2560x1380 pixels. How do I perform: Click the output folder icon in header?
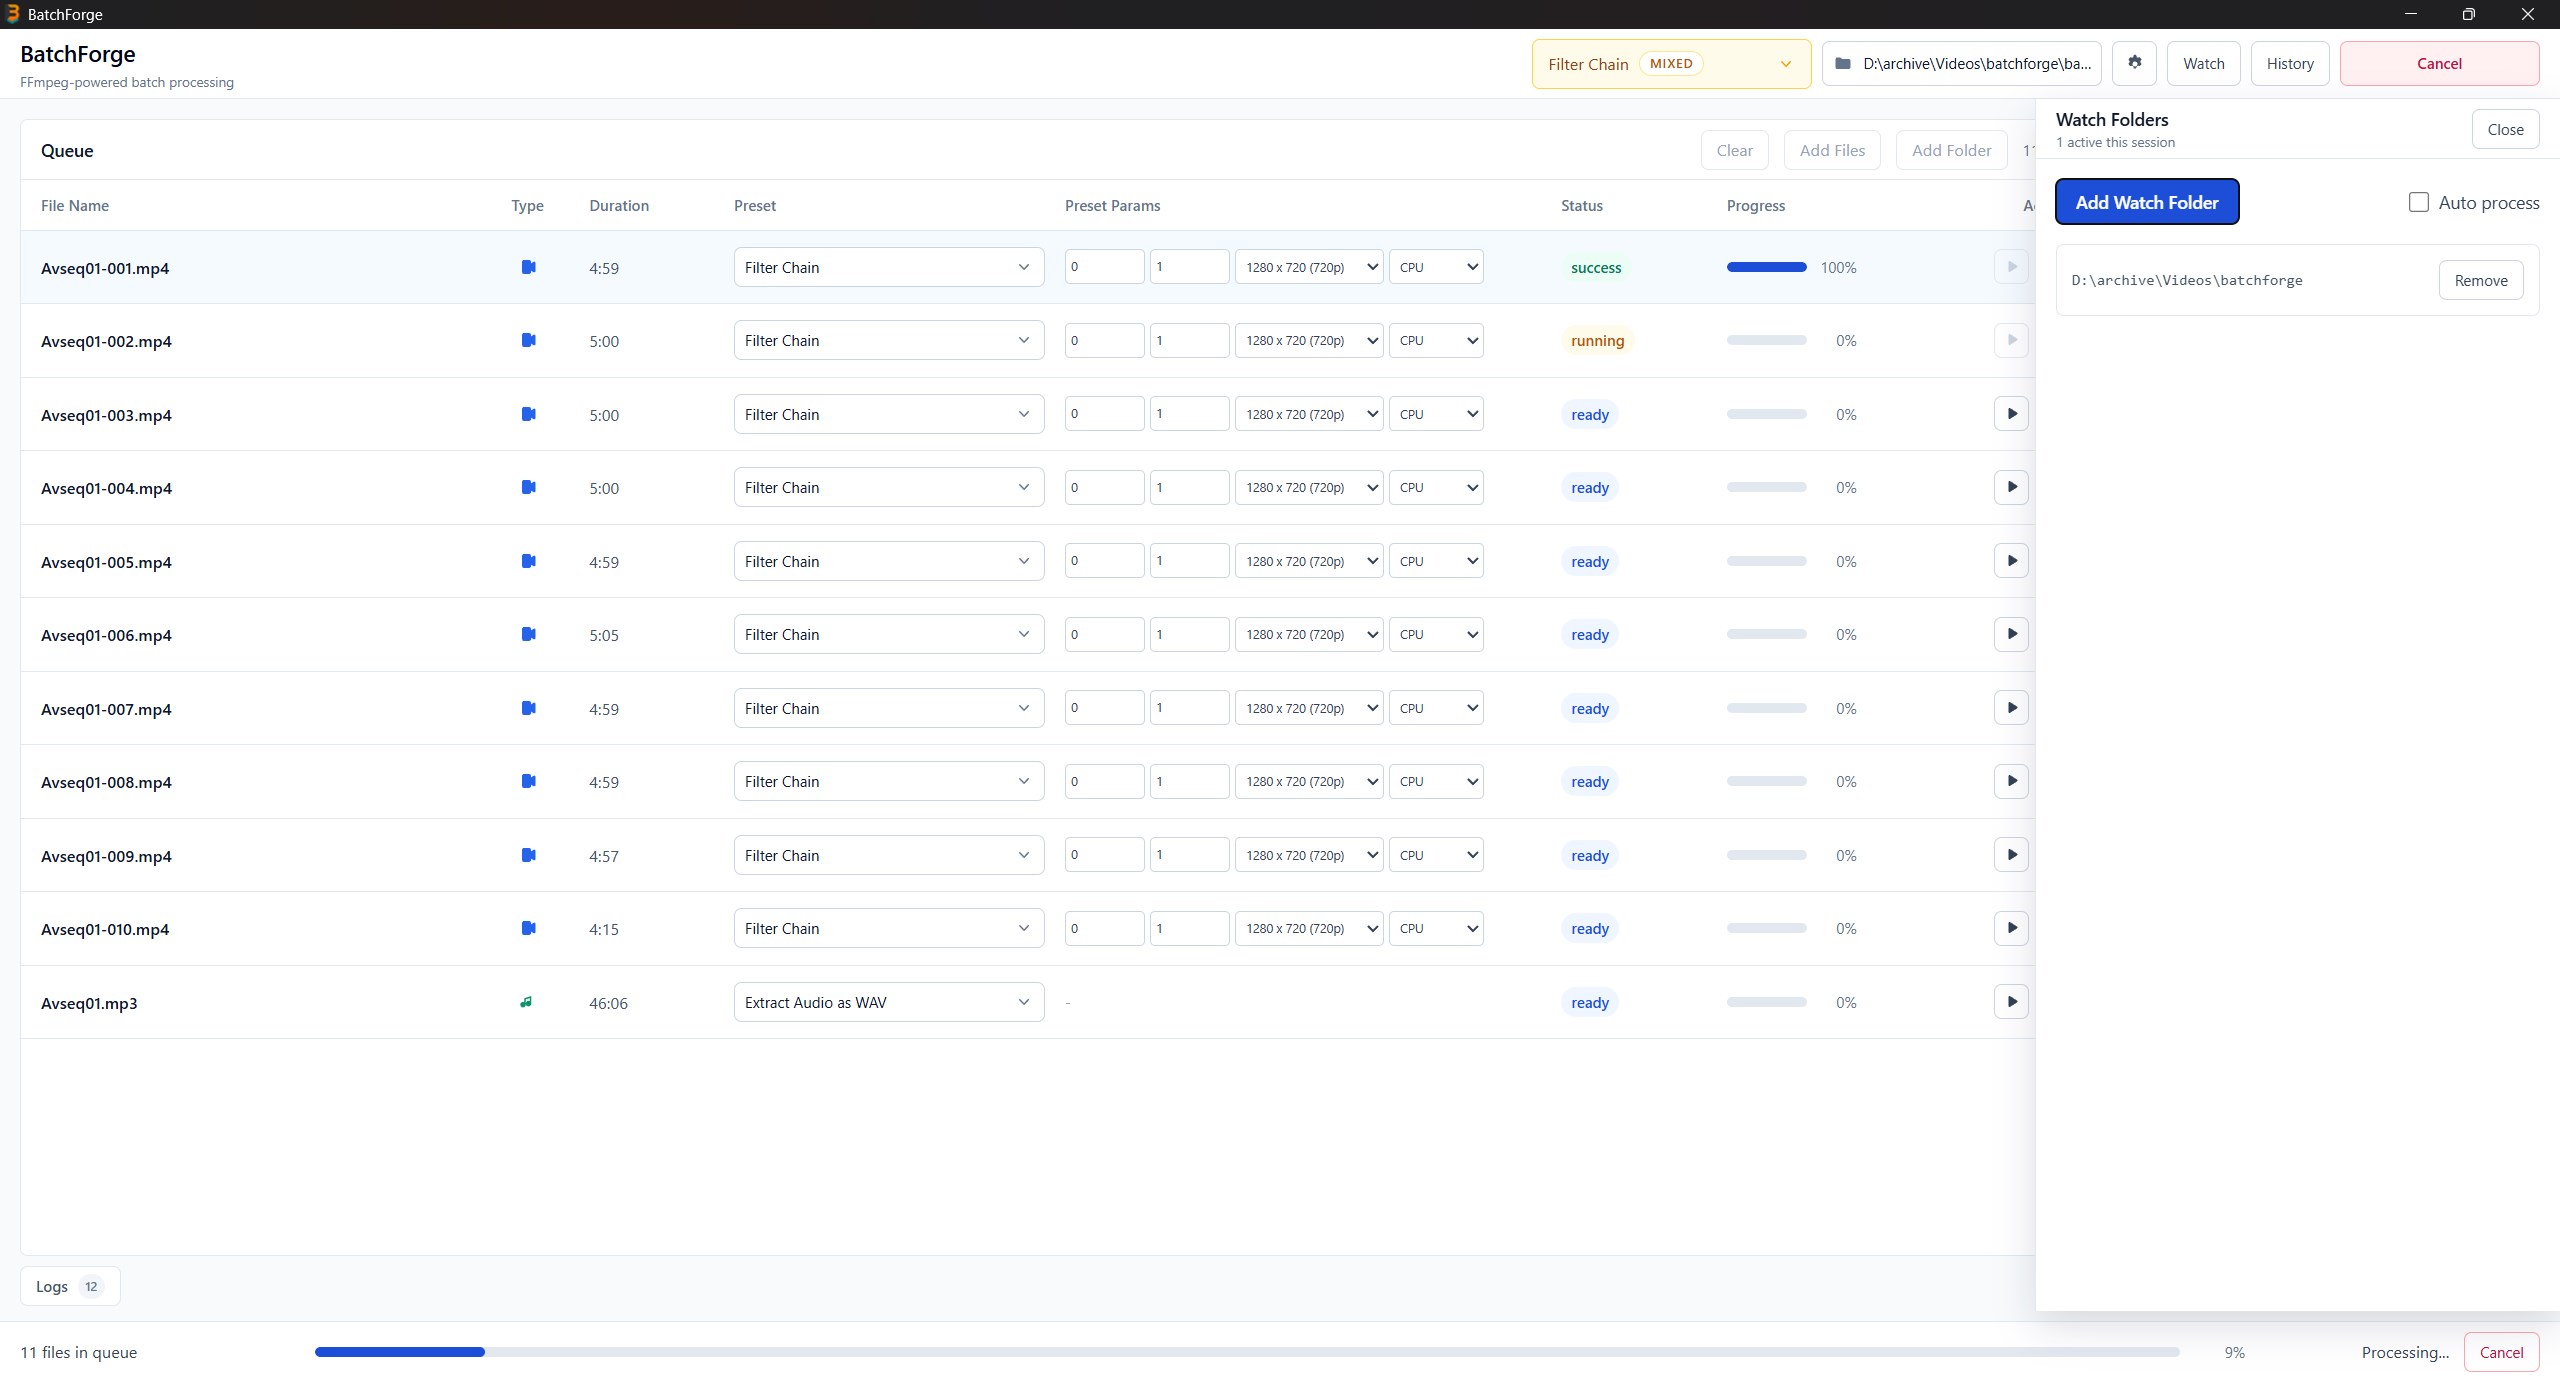pyautogui.click(x=1843, y=63)
